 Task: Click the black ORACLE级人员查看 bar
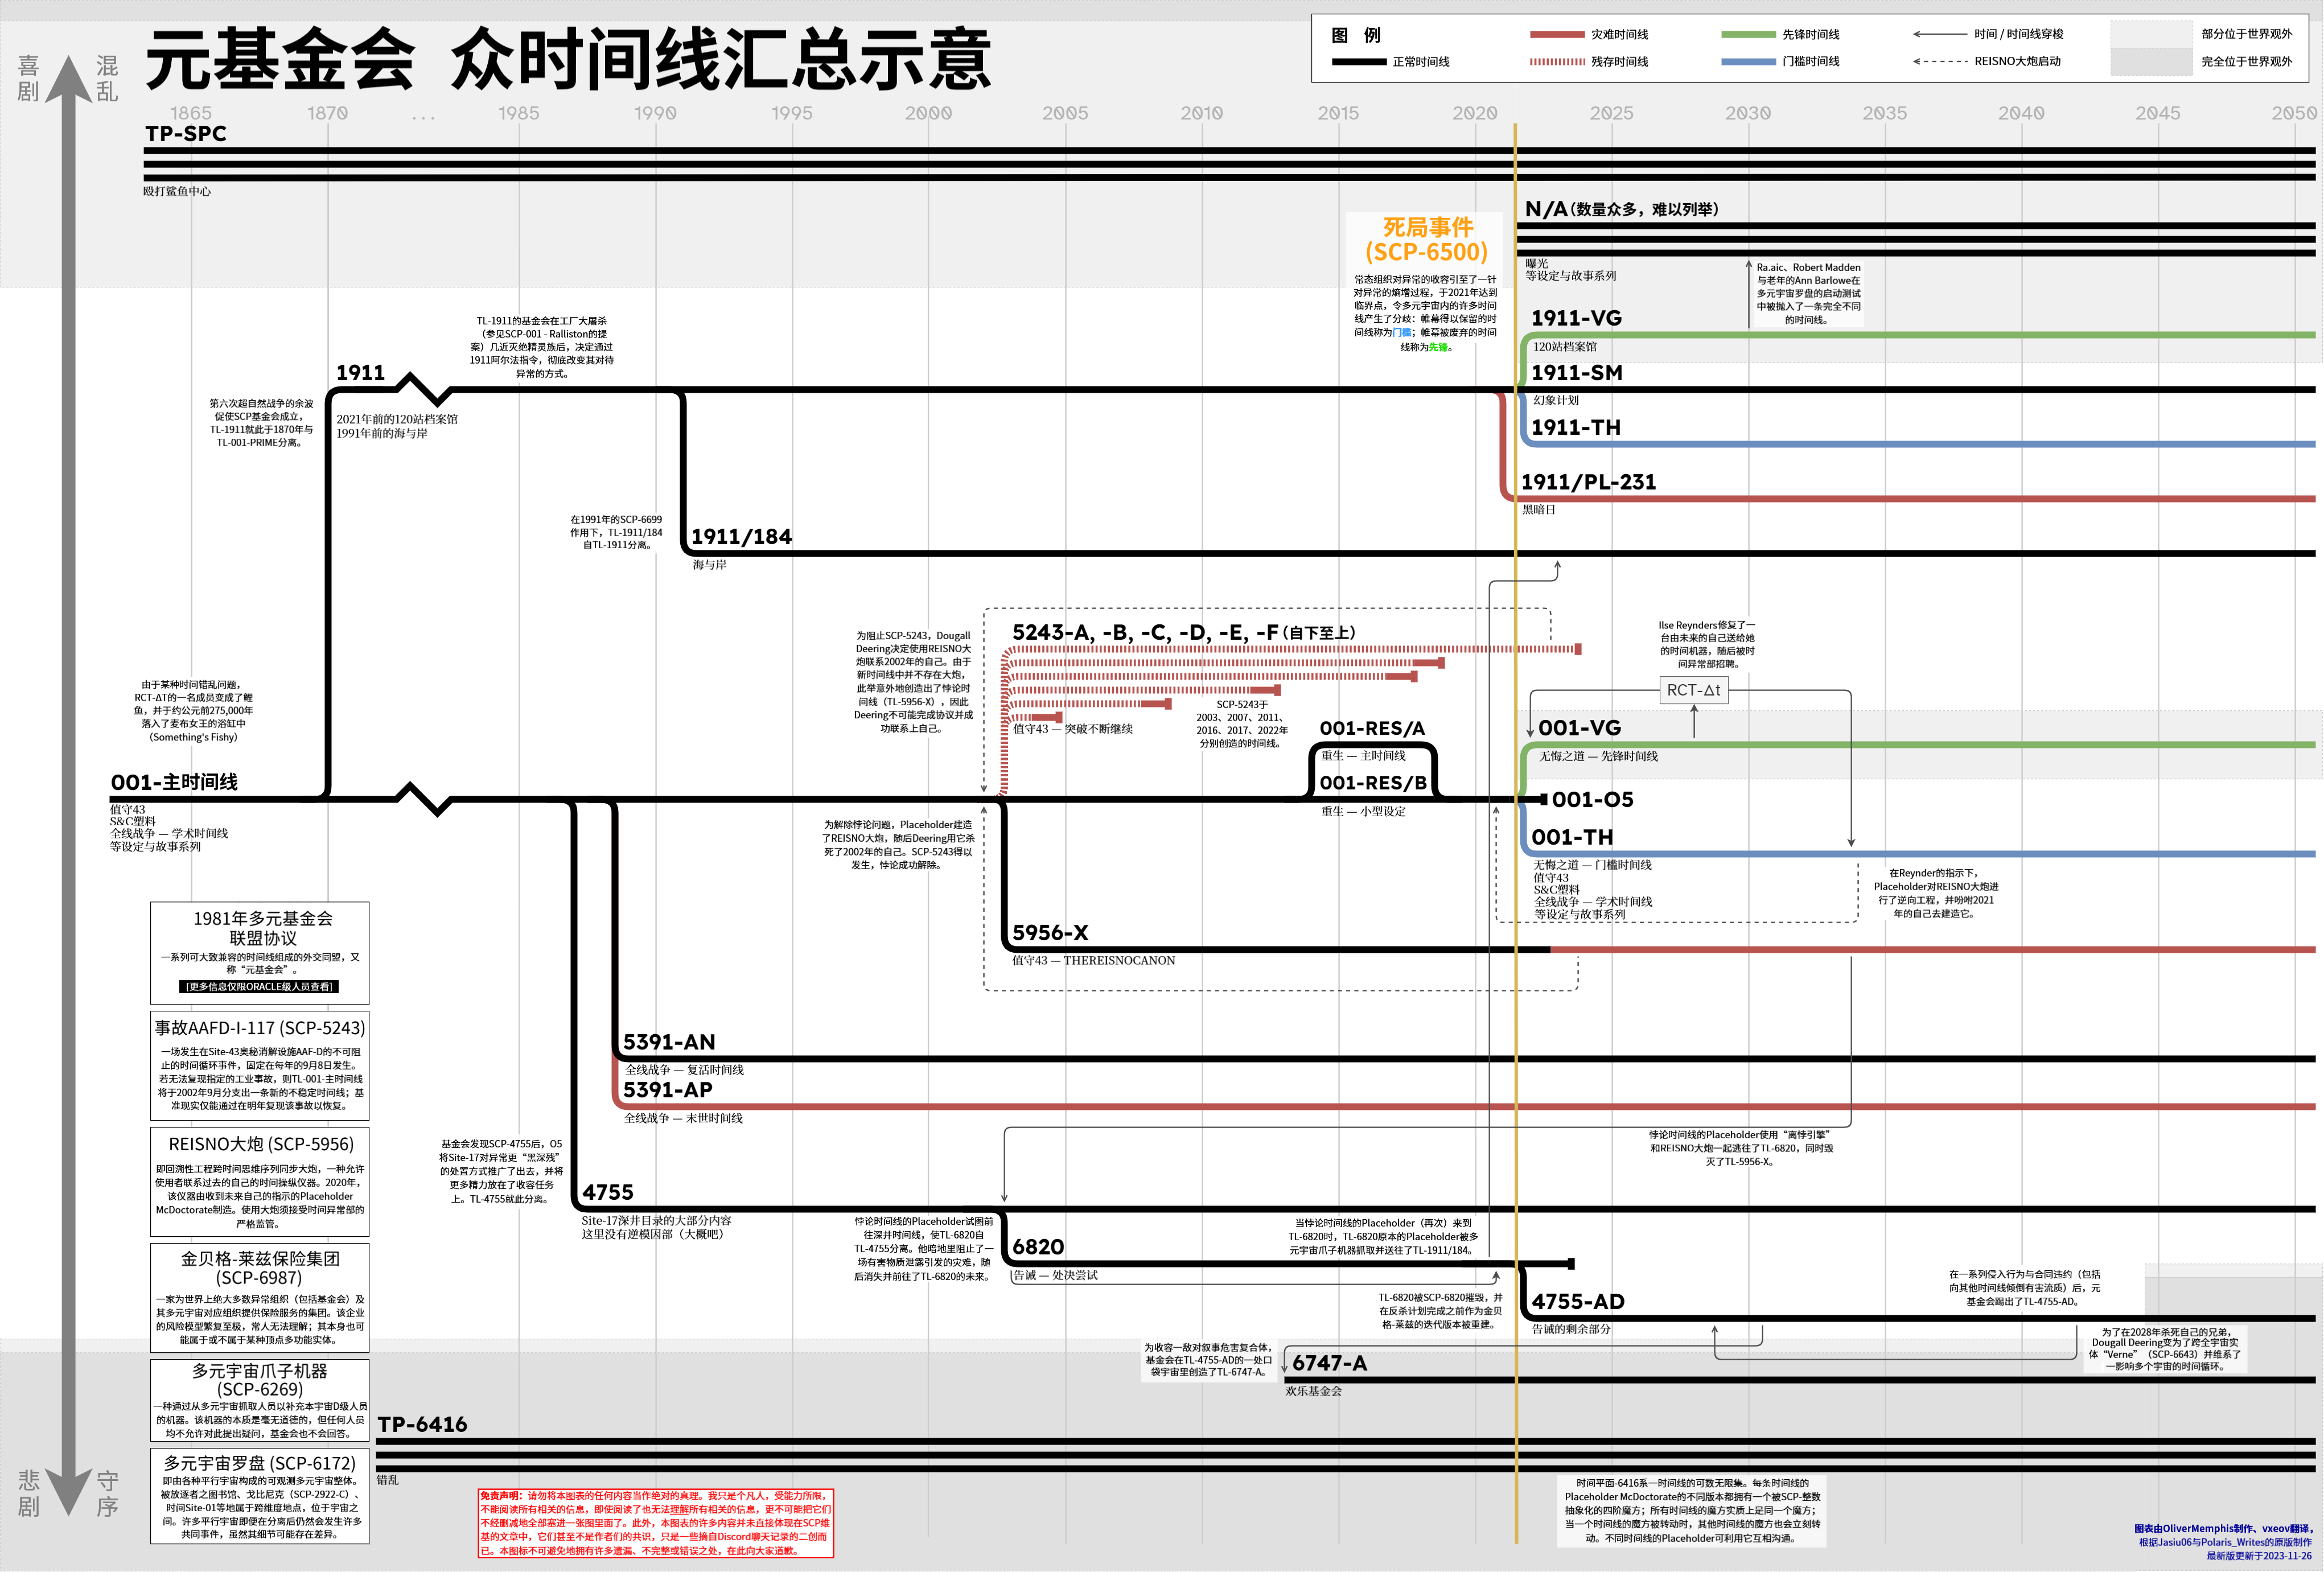tap(260, 987)
